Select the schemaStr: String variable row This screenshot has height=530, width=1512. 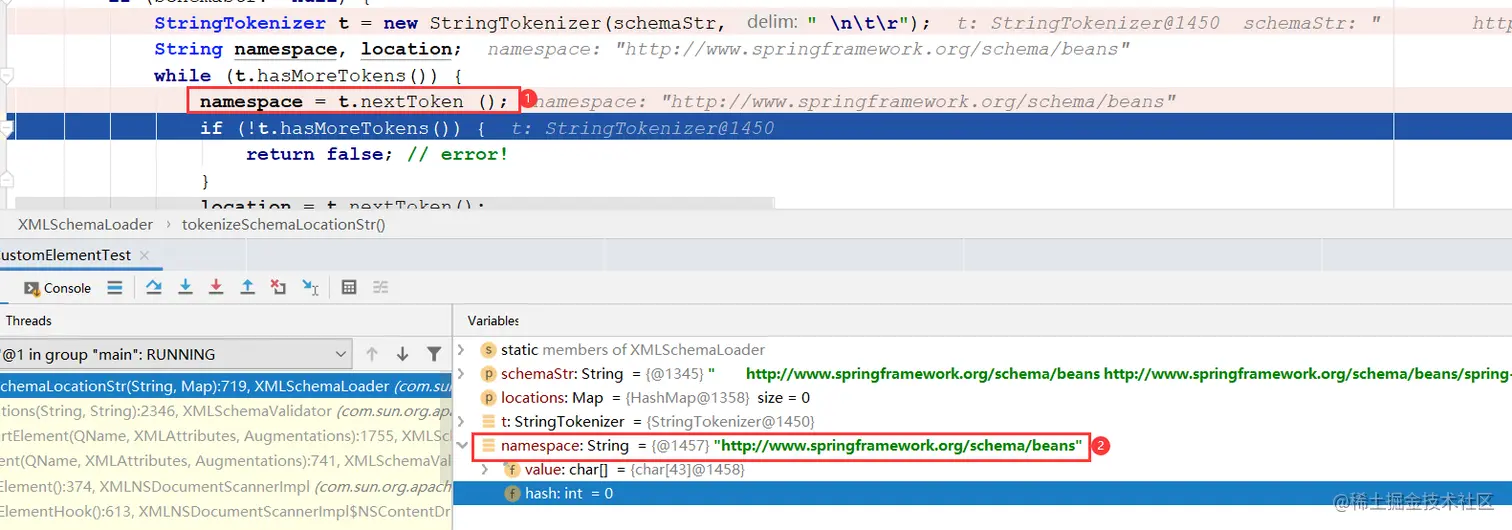982,374
